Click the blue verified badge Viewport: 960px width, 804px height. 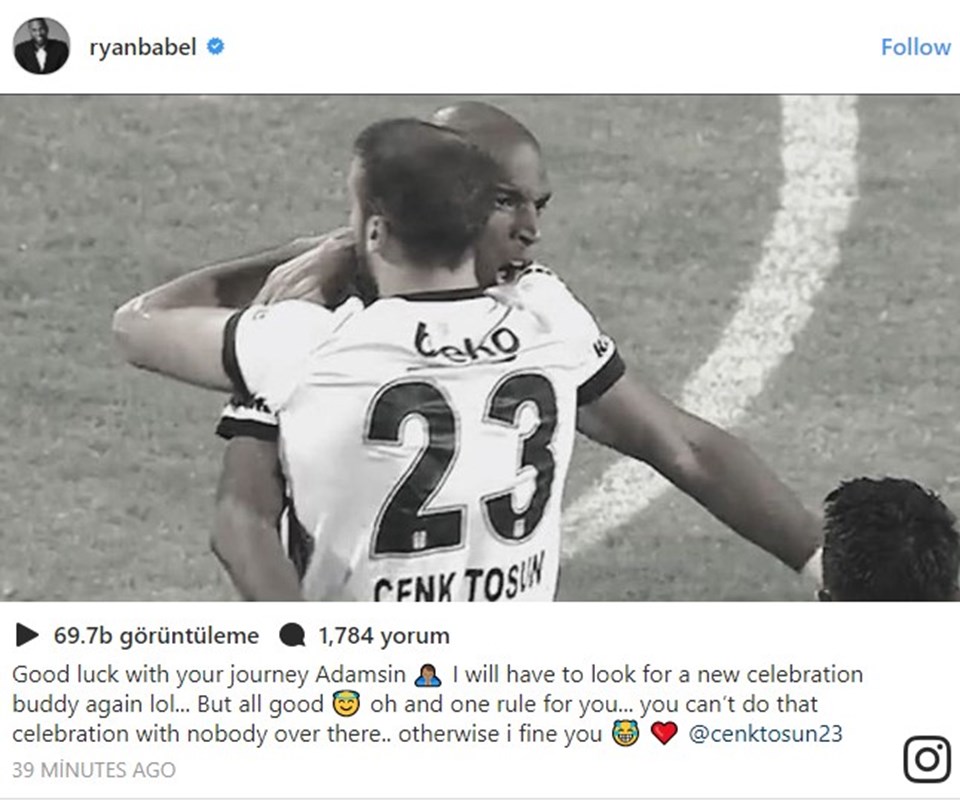215,47
